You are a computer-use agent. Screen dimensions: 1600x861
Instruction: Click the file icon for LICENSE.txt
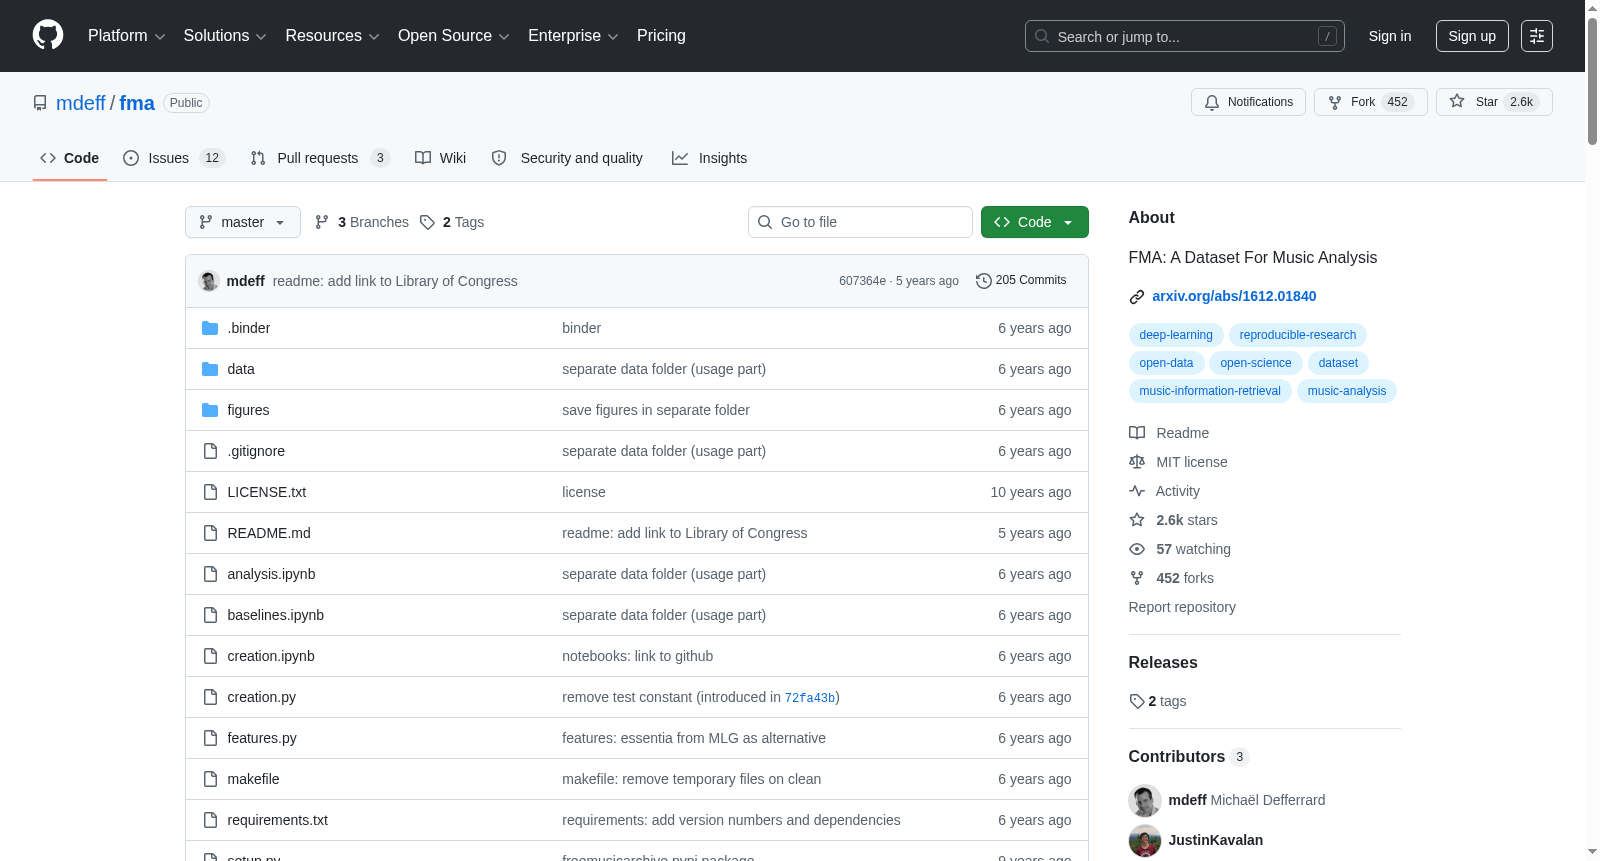point(210,492)
